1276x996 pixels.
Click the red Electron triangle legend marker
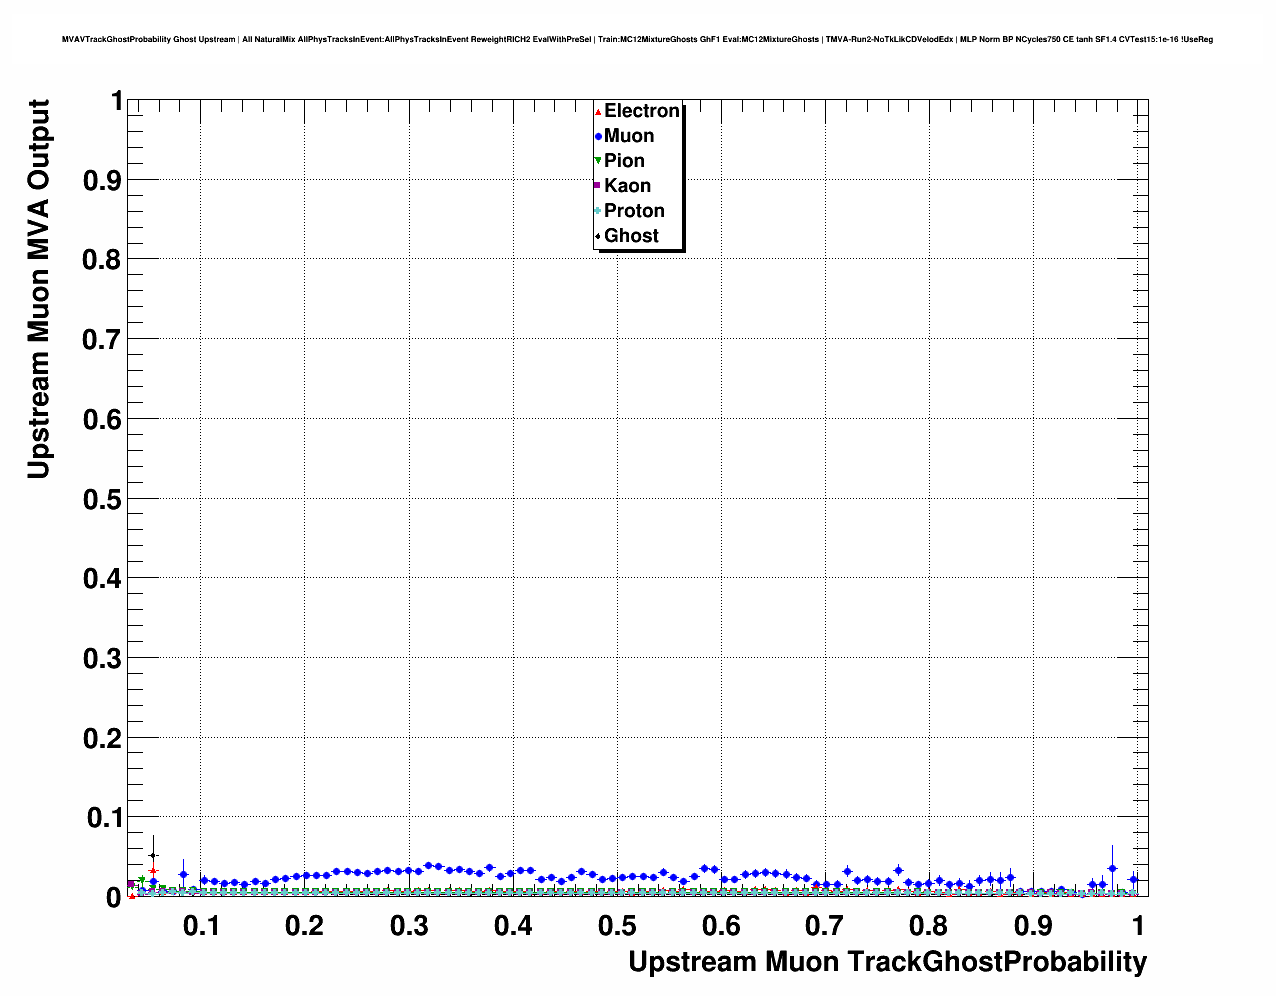[x=598, y=112]
